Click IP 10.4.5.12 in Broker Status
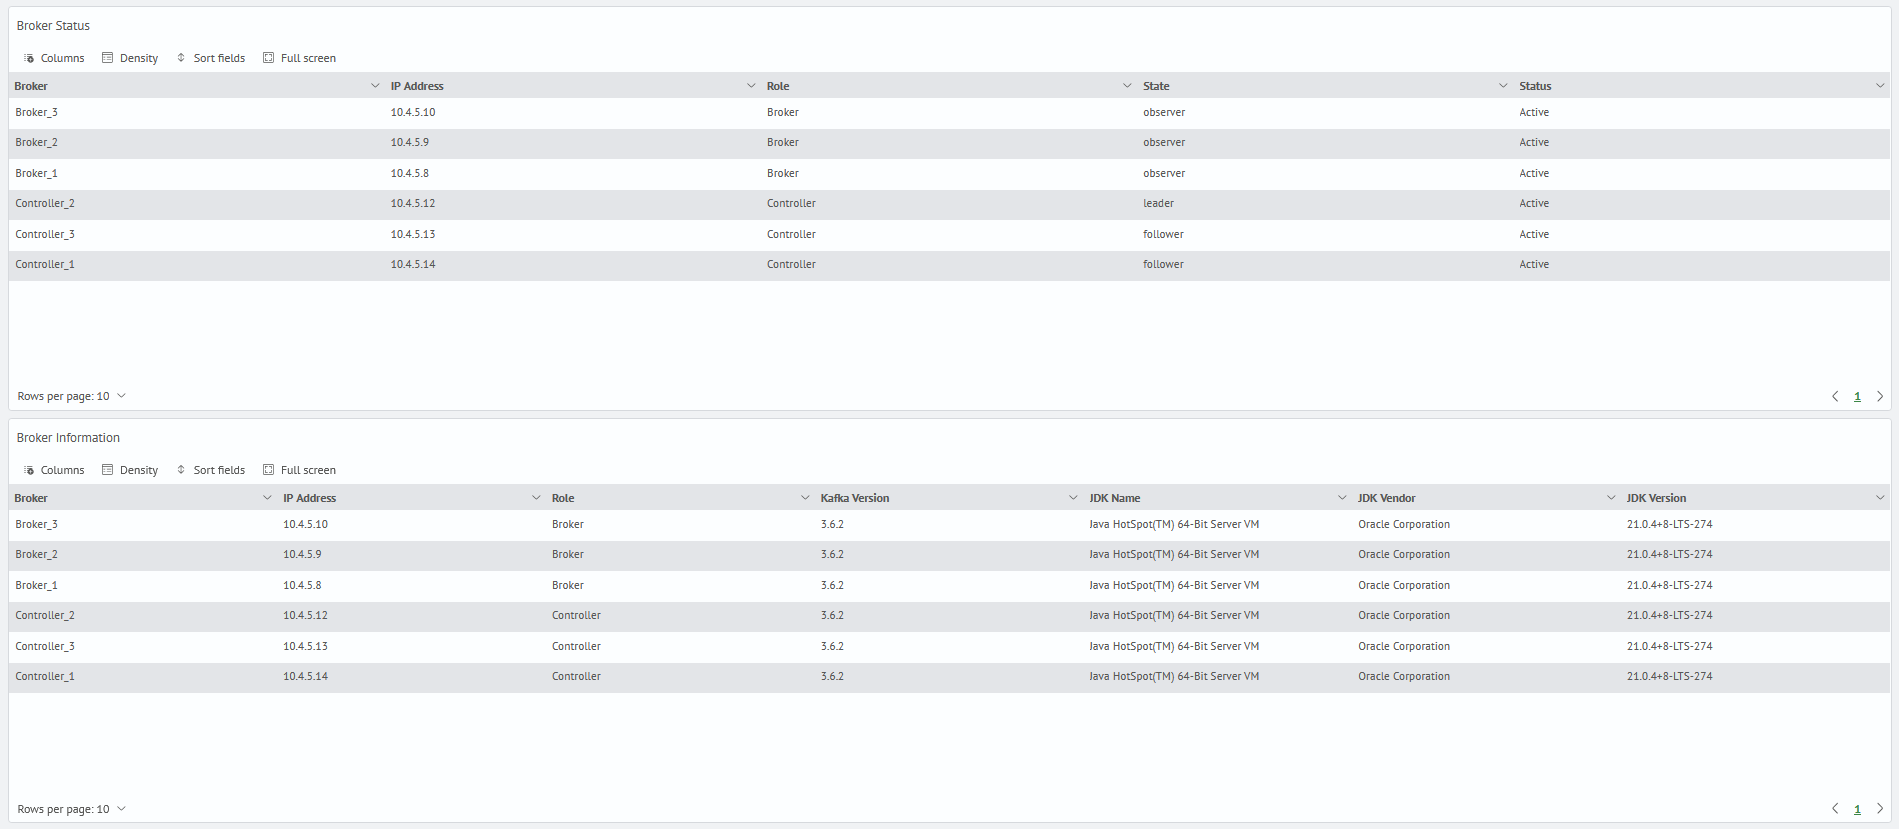This screenshot has width=1899, height=829. [x=413, y=203]
